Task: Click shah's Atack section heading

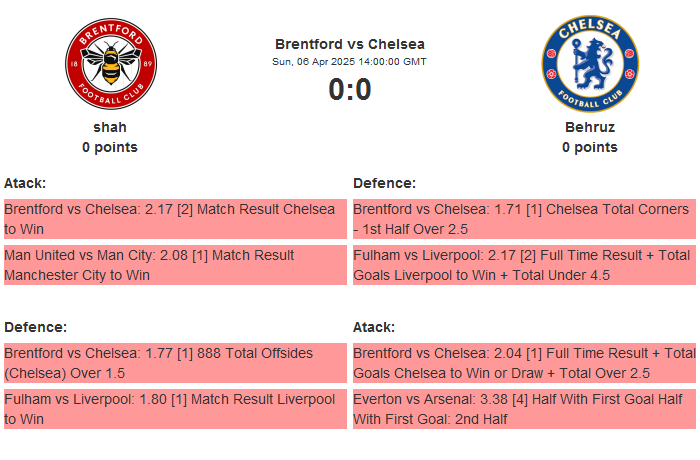Action: pos(25,183)
